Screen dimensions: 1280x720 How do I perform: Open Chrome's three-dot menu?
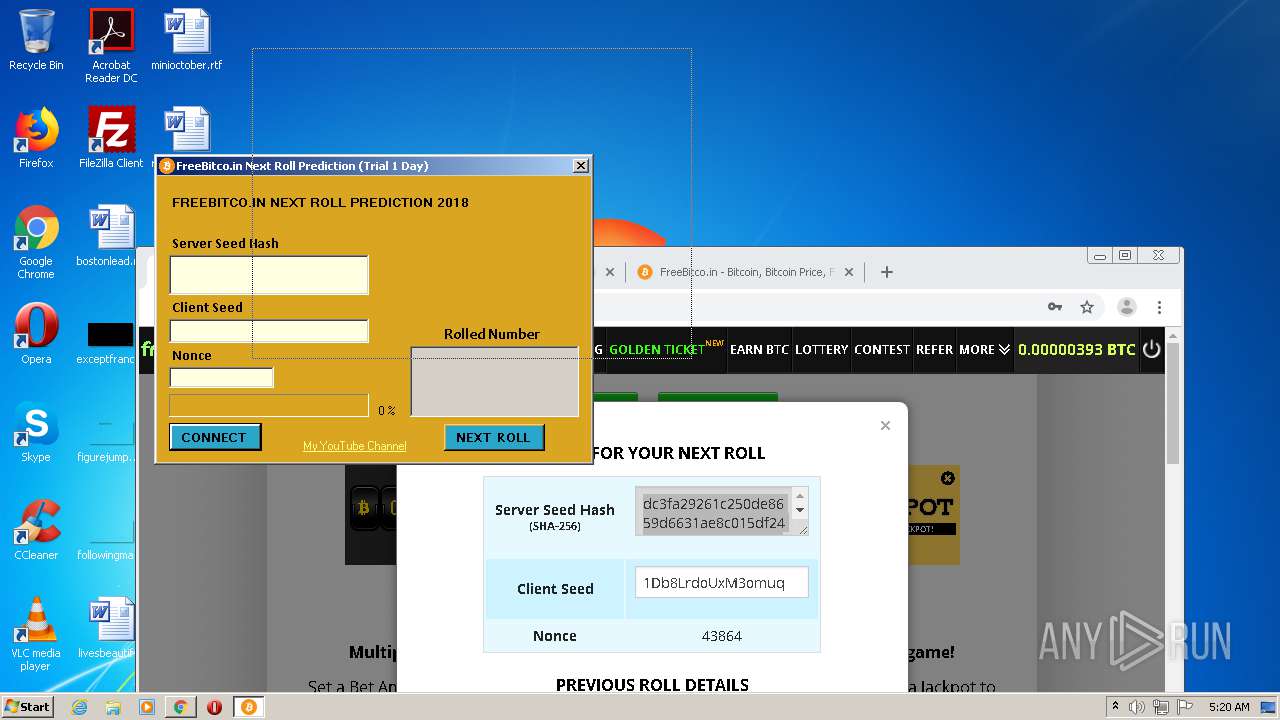tap(1159, 307)
